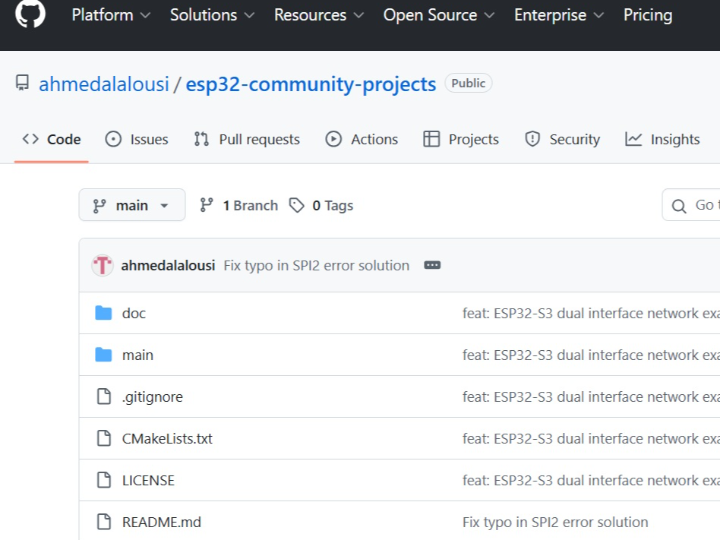Switch to the Issues tab

(x=137, y=139)
